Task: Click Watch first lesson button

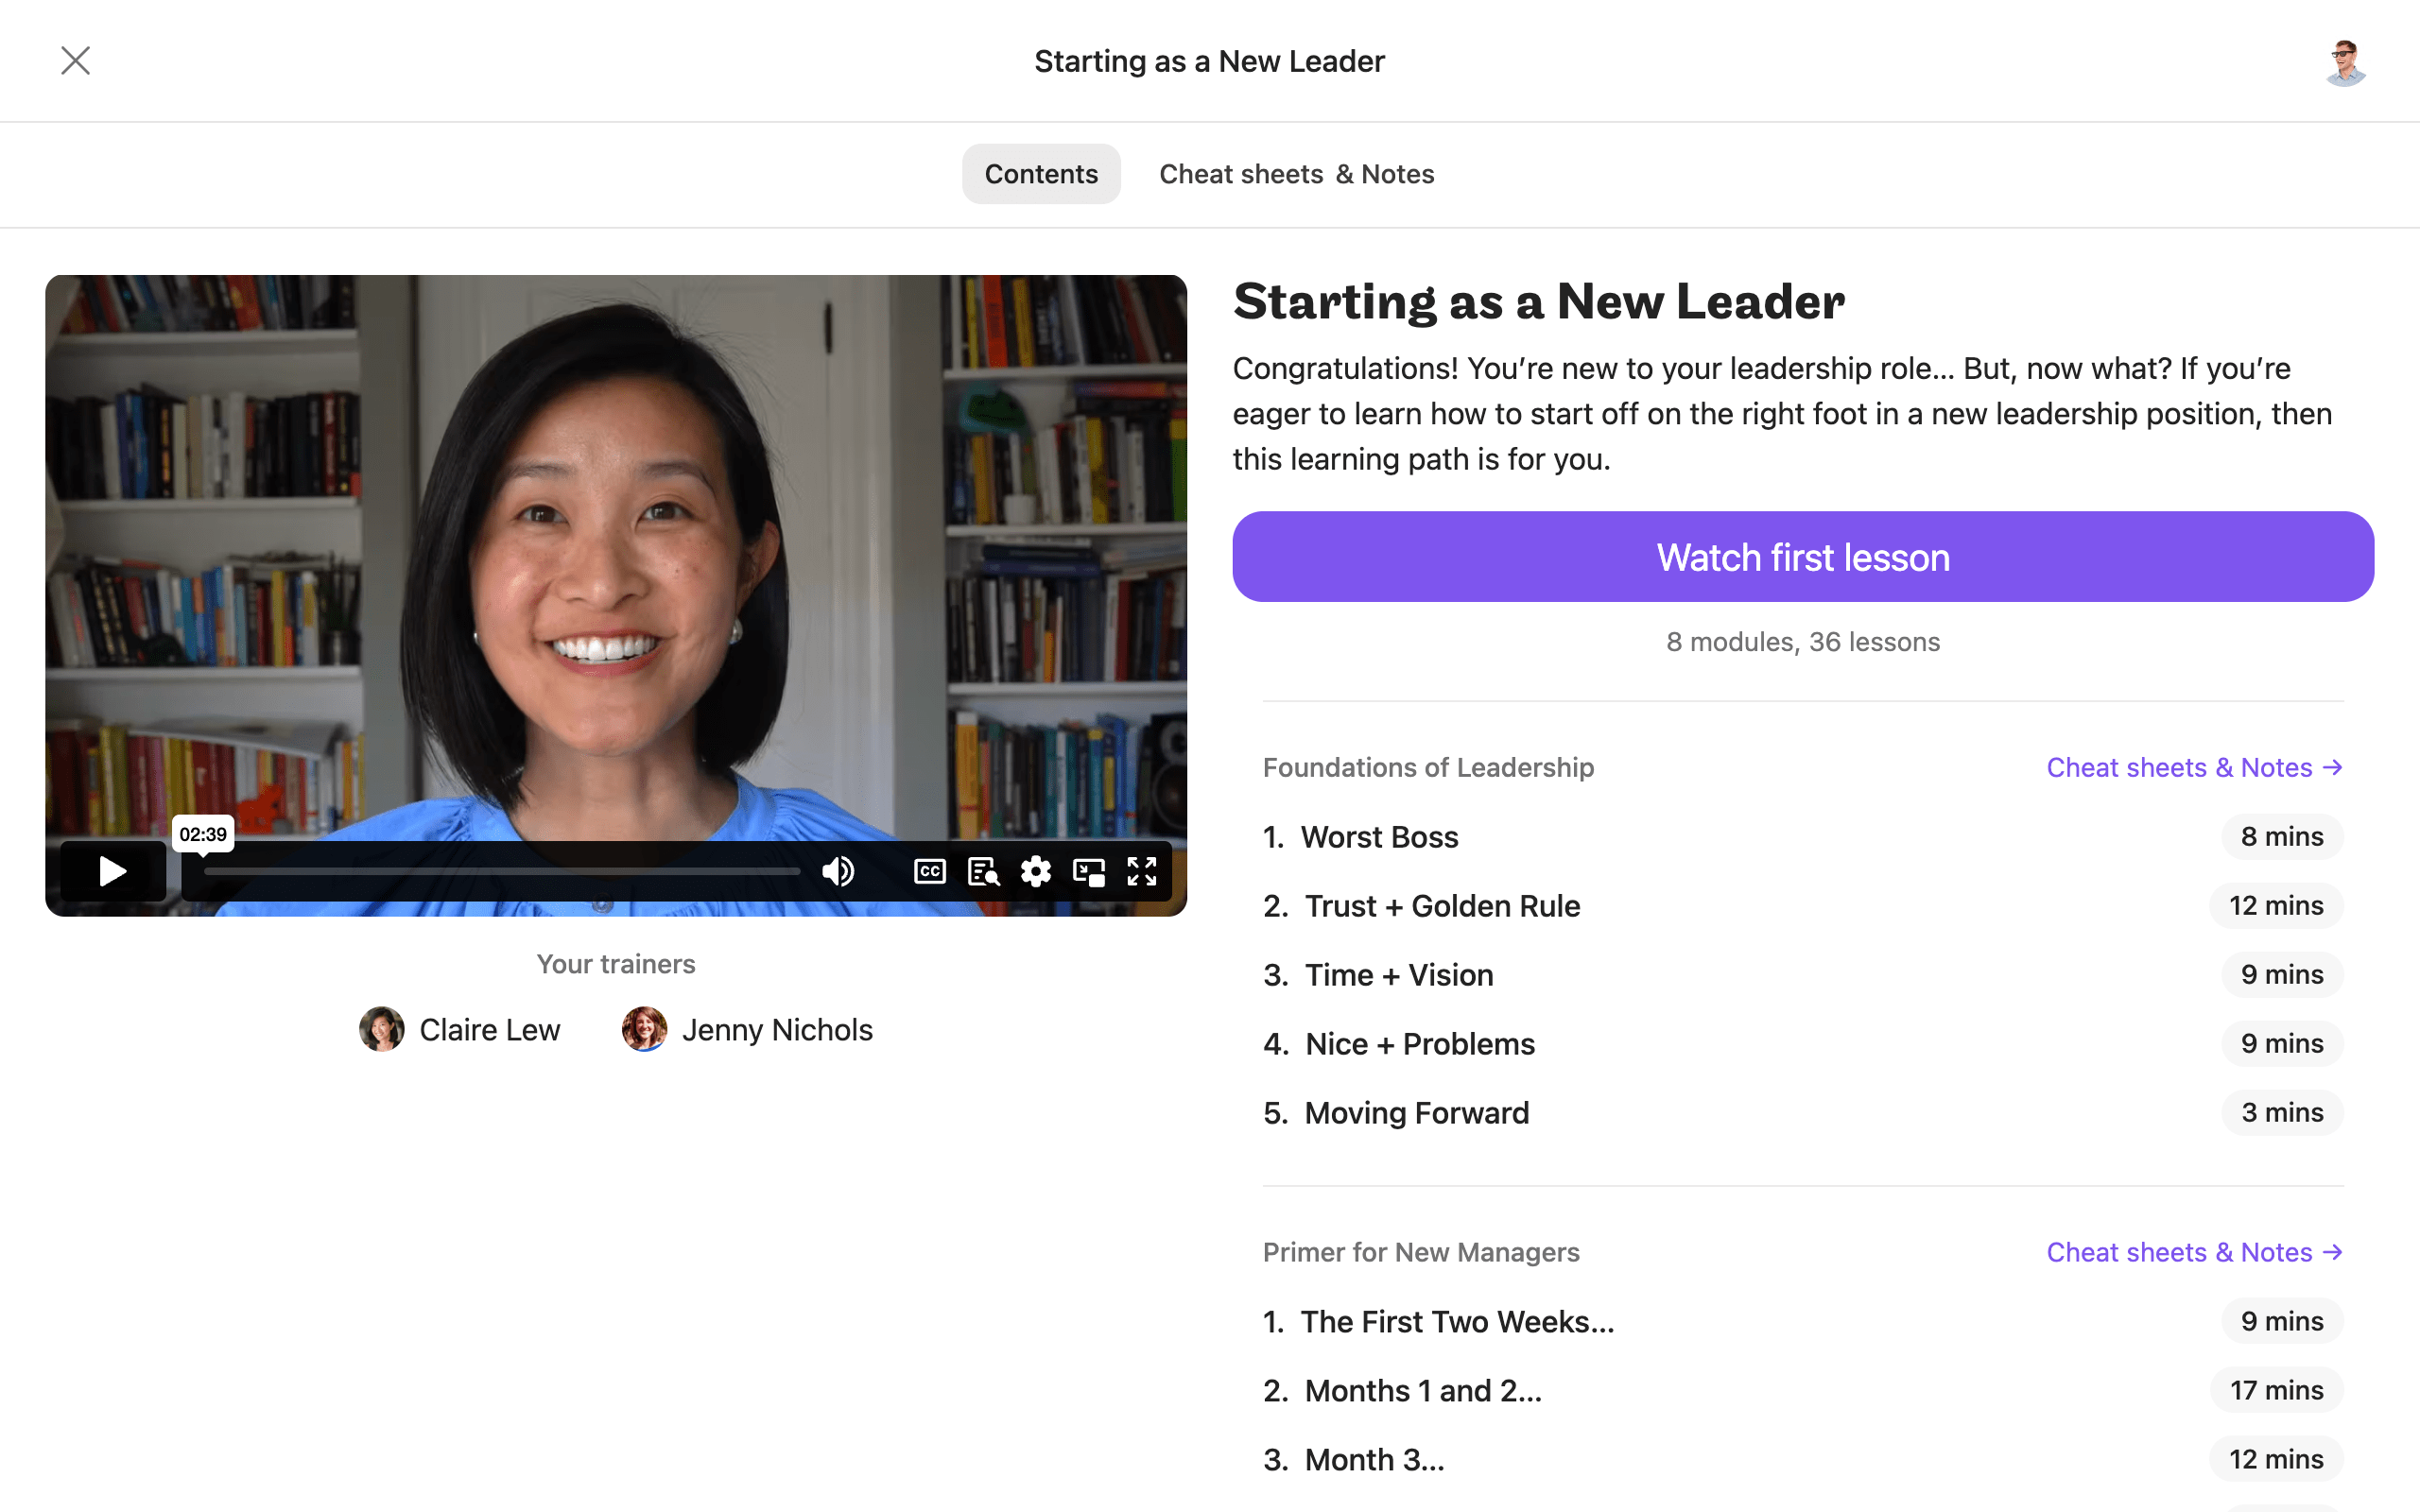Action: pyautogui.click(x=1803, y=557)
